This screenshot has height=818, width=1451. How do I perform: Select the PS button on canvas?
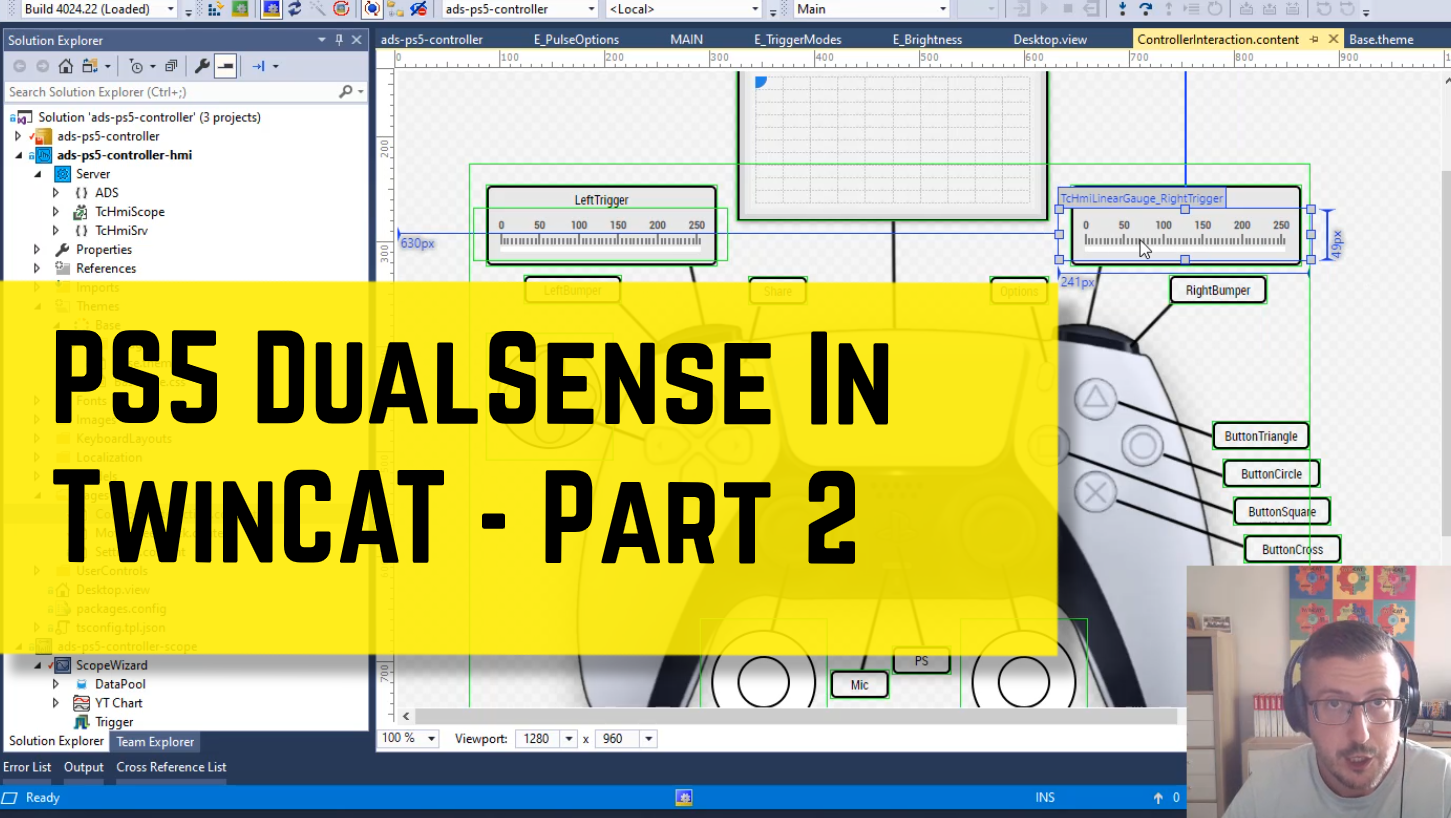(x=922, y=661)
